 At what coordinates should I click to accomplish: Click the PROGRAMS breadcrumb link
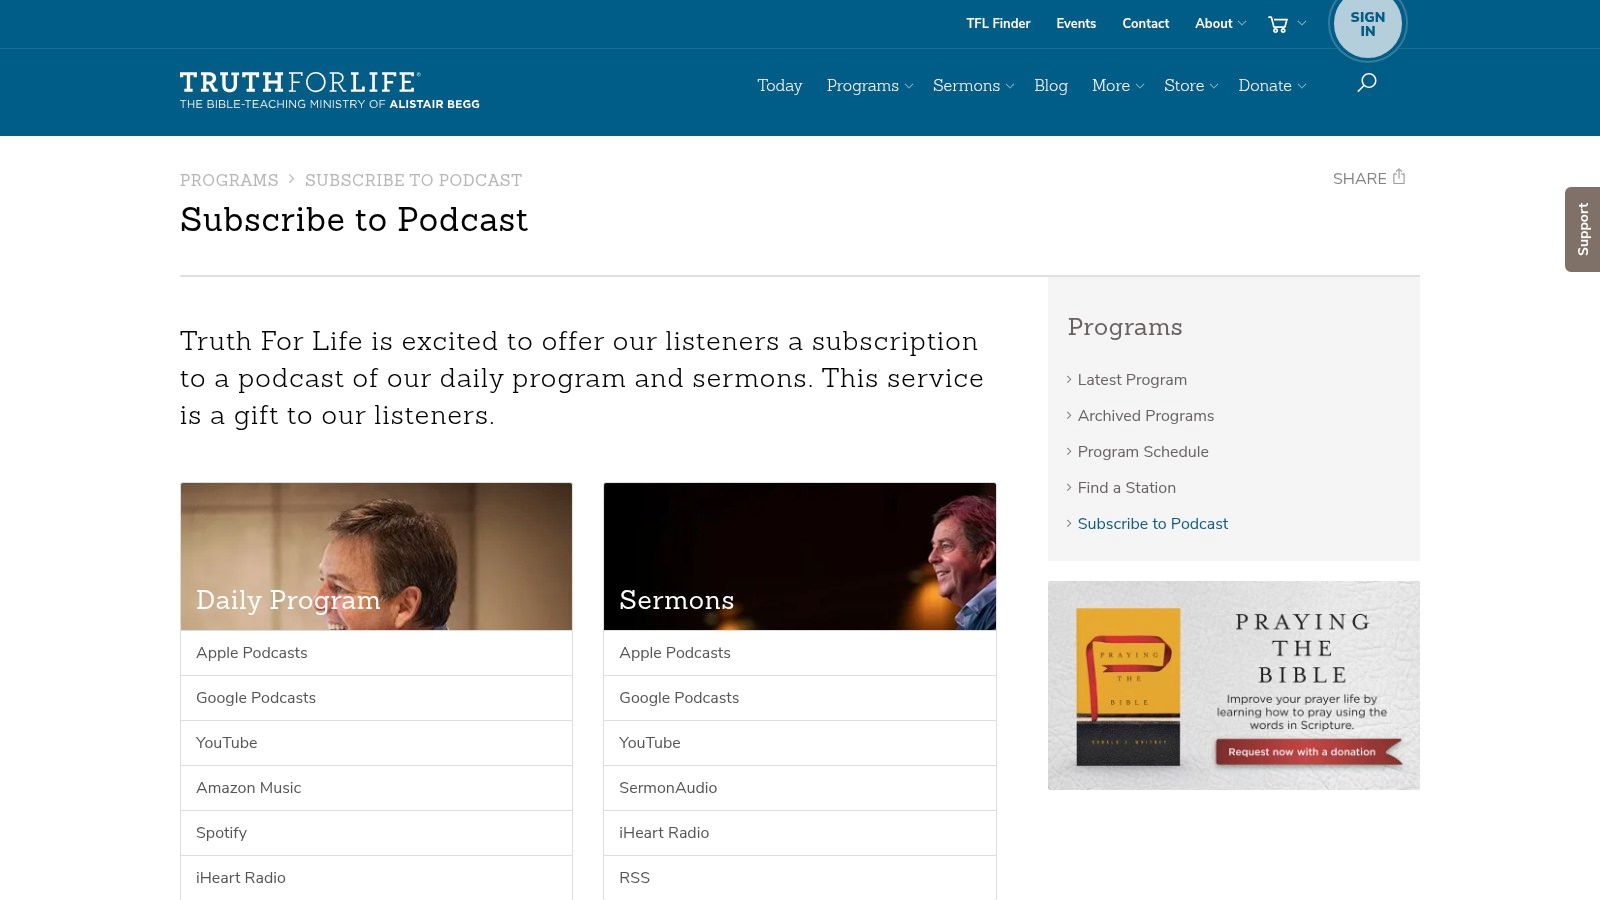click(229, 180)
